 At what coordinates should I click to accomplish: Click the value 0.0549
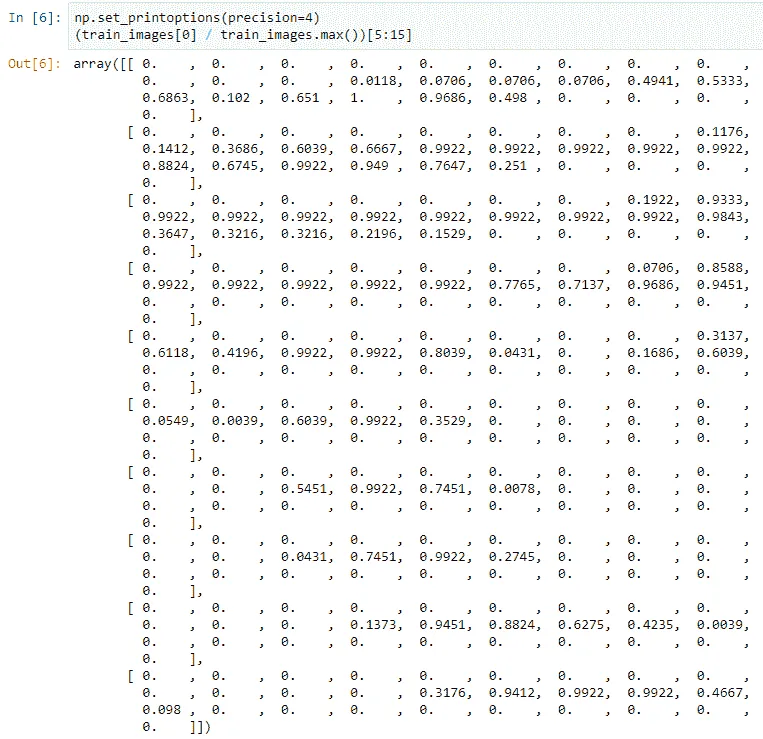point(165,421)
